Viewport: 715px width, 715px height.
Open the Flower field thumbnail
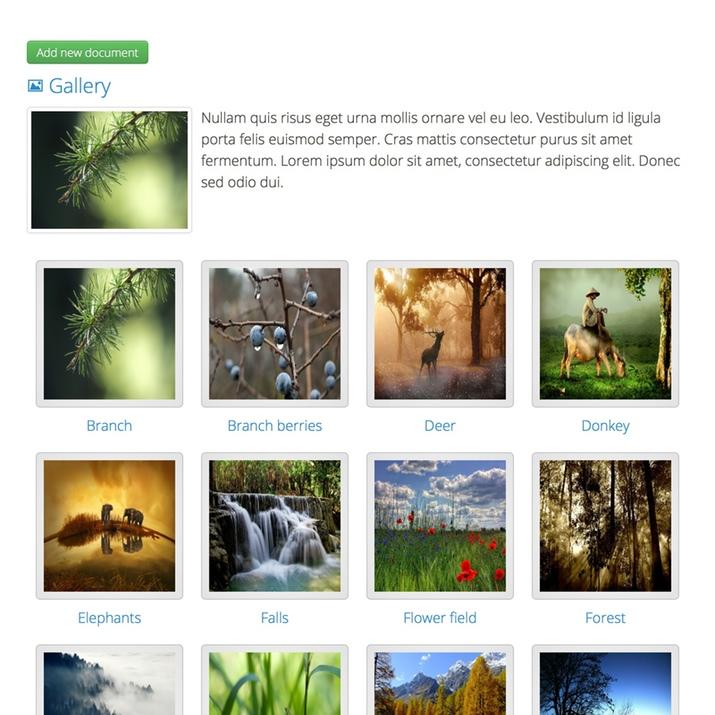click(x=440, y=526)
